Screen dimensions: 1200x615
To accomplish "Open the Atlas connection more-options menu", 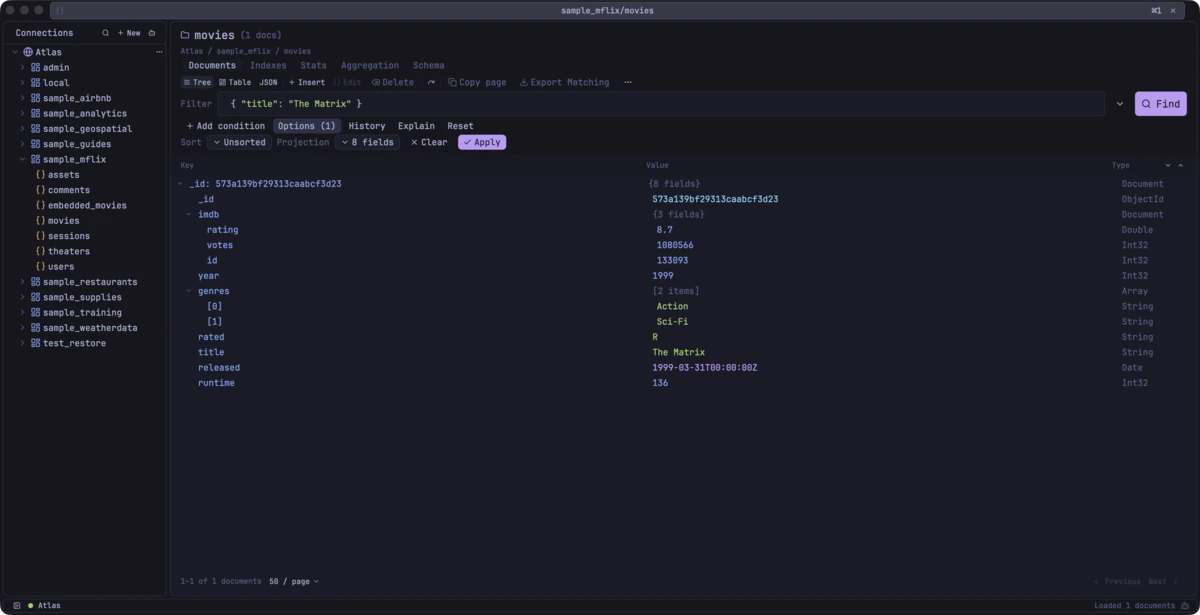I will coord(159,52).
